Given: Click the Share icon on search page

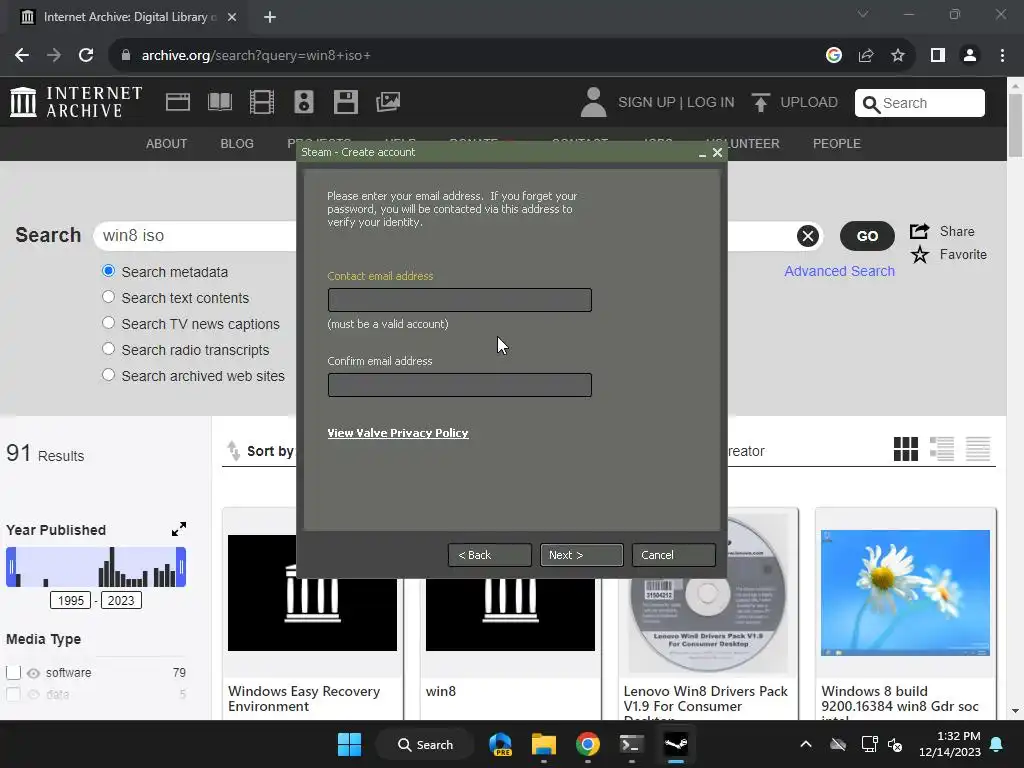Looking at the screenshot, I should [x=920, y=231].
